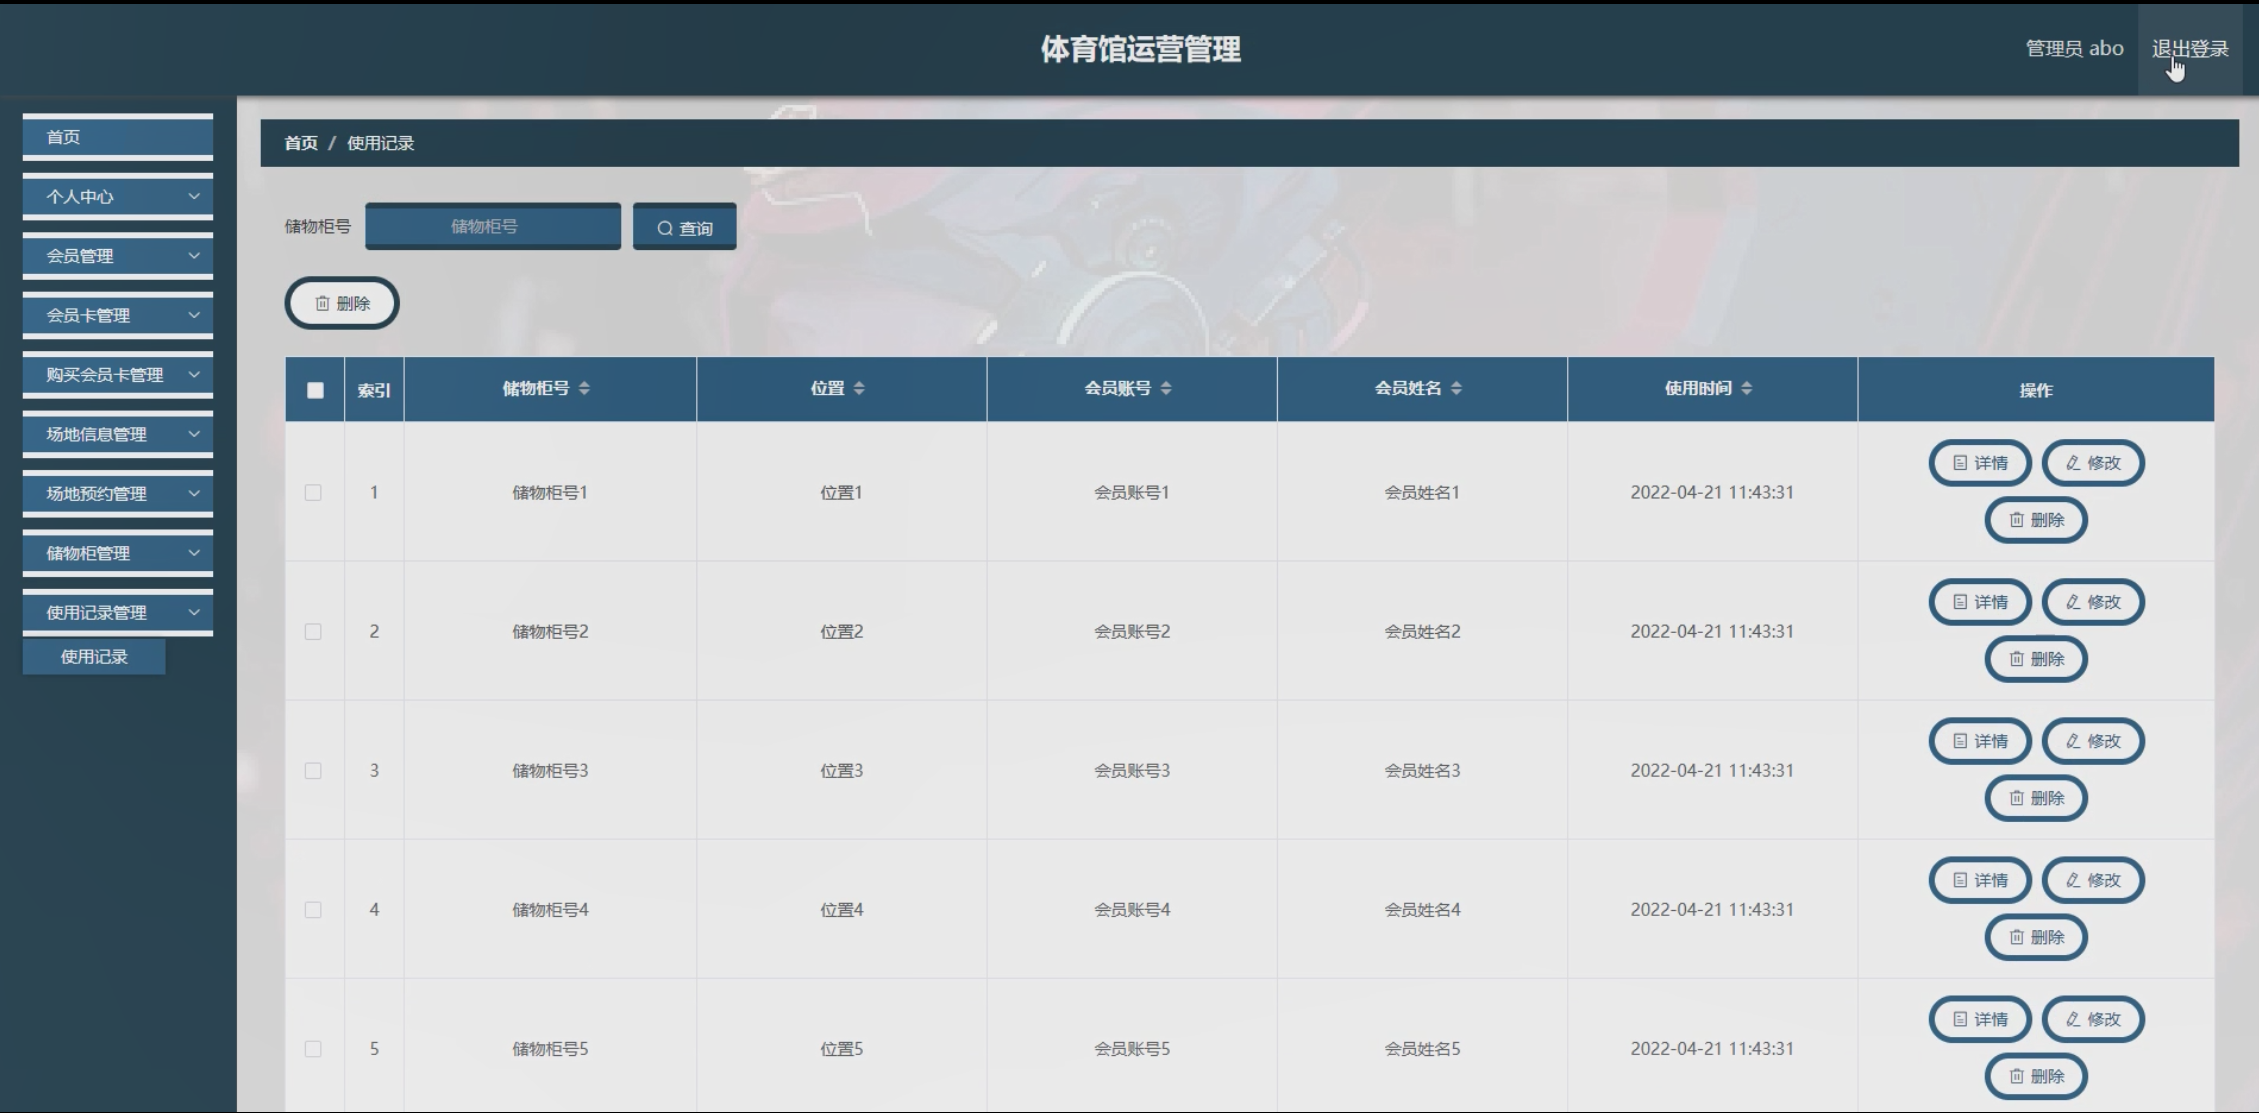Screen dimensions: 2259x1113
Task: Click the sort arrows on 储物柜号 column
Action: point(584,388)
